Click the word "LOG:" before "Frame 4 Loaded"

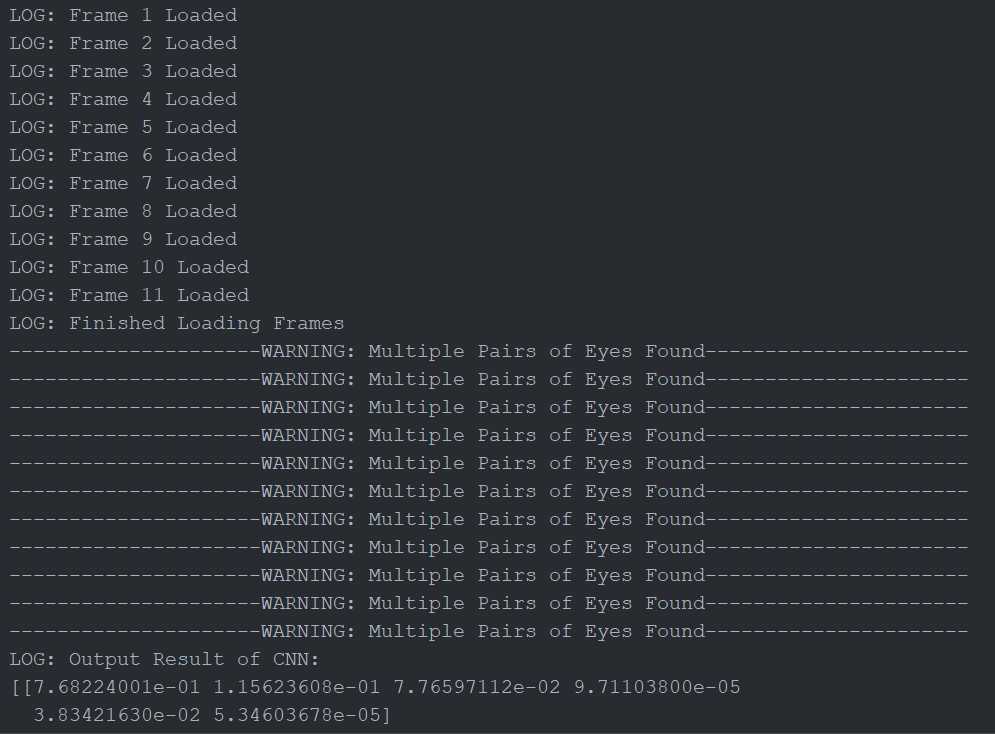coord(33,99)
